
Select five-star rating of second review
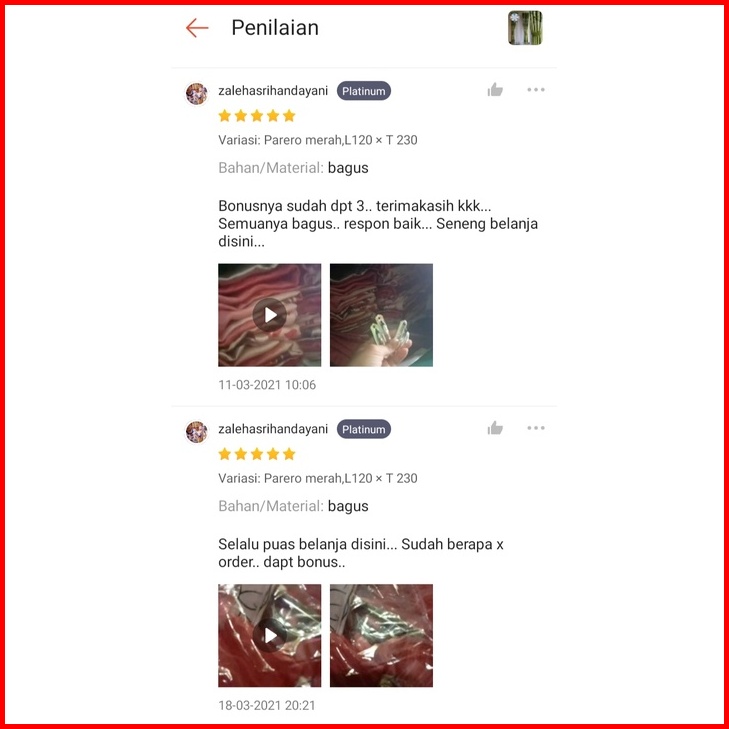[257, 454]
